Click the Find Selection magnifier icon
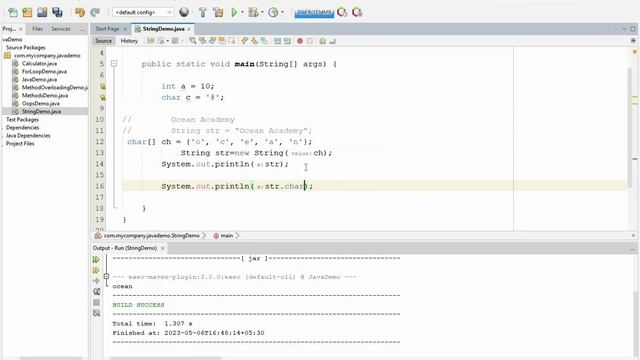Viewport: 640px width, 360px height. point(192,41)
